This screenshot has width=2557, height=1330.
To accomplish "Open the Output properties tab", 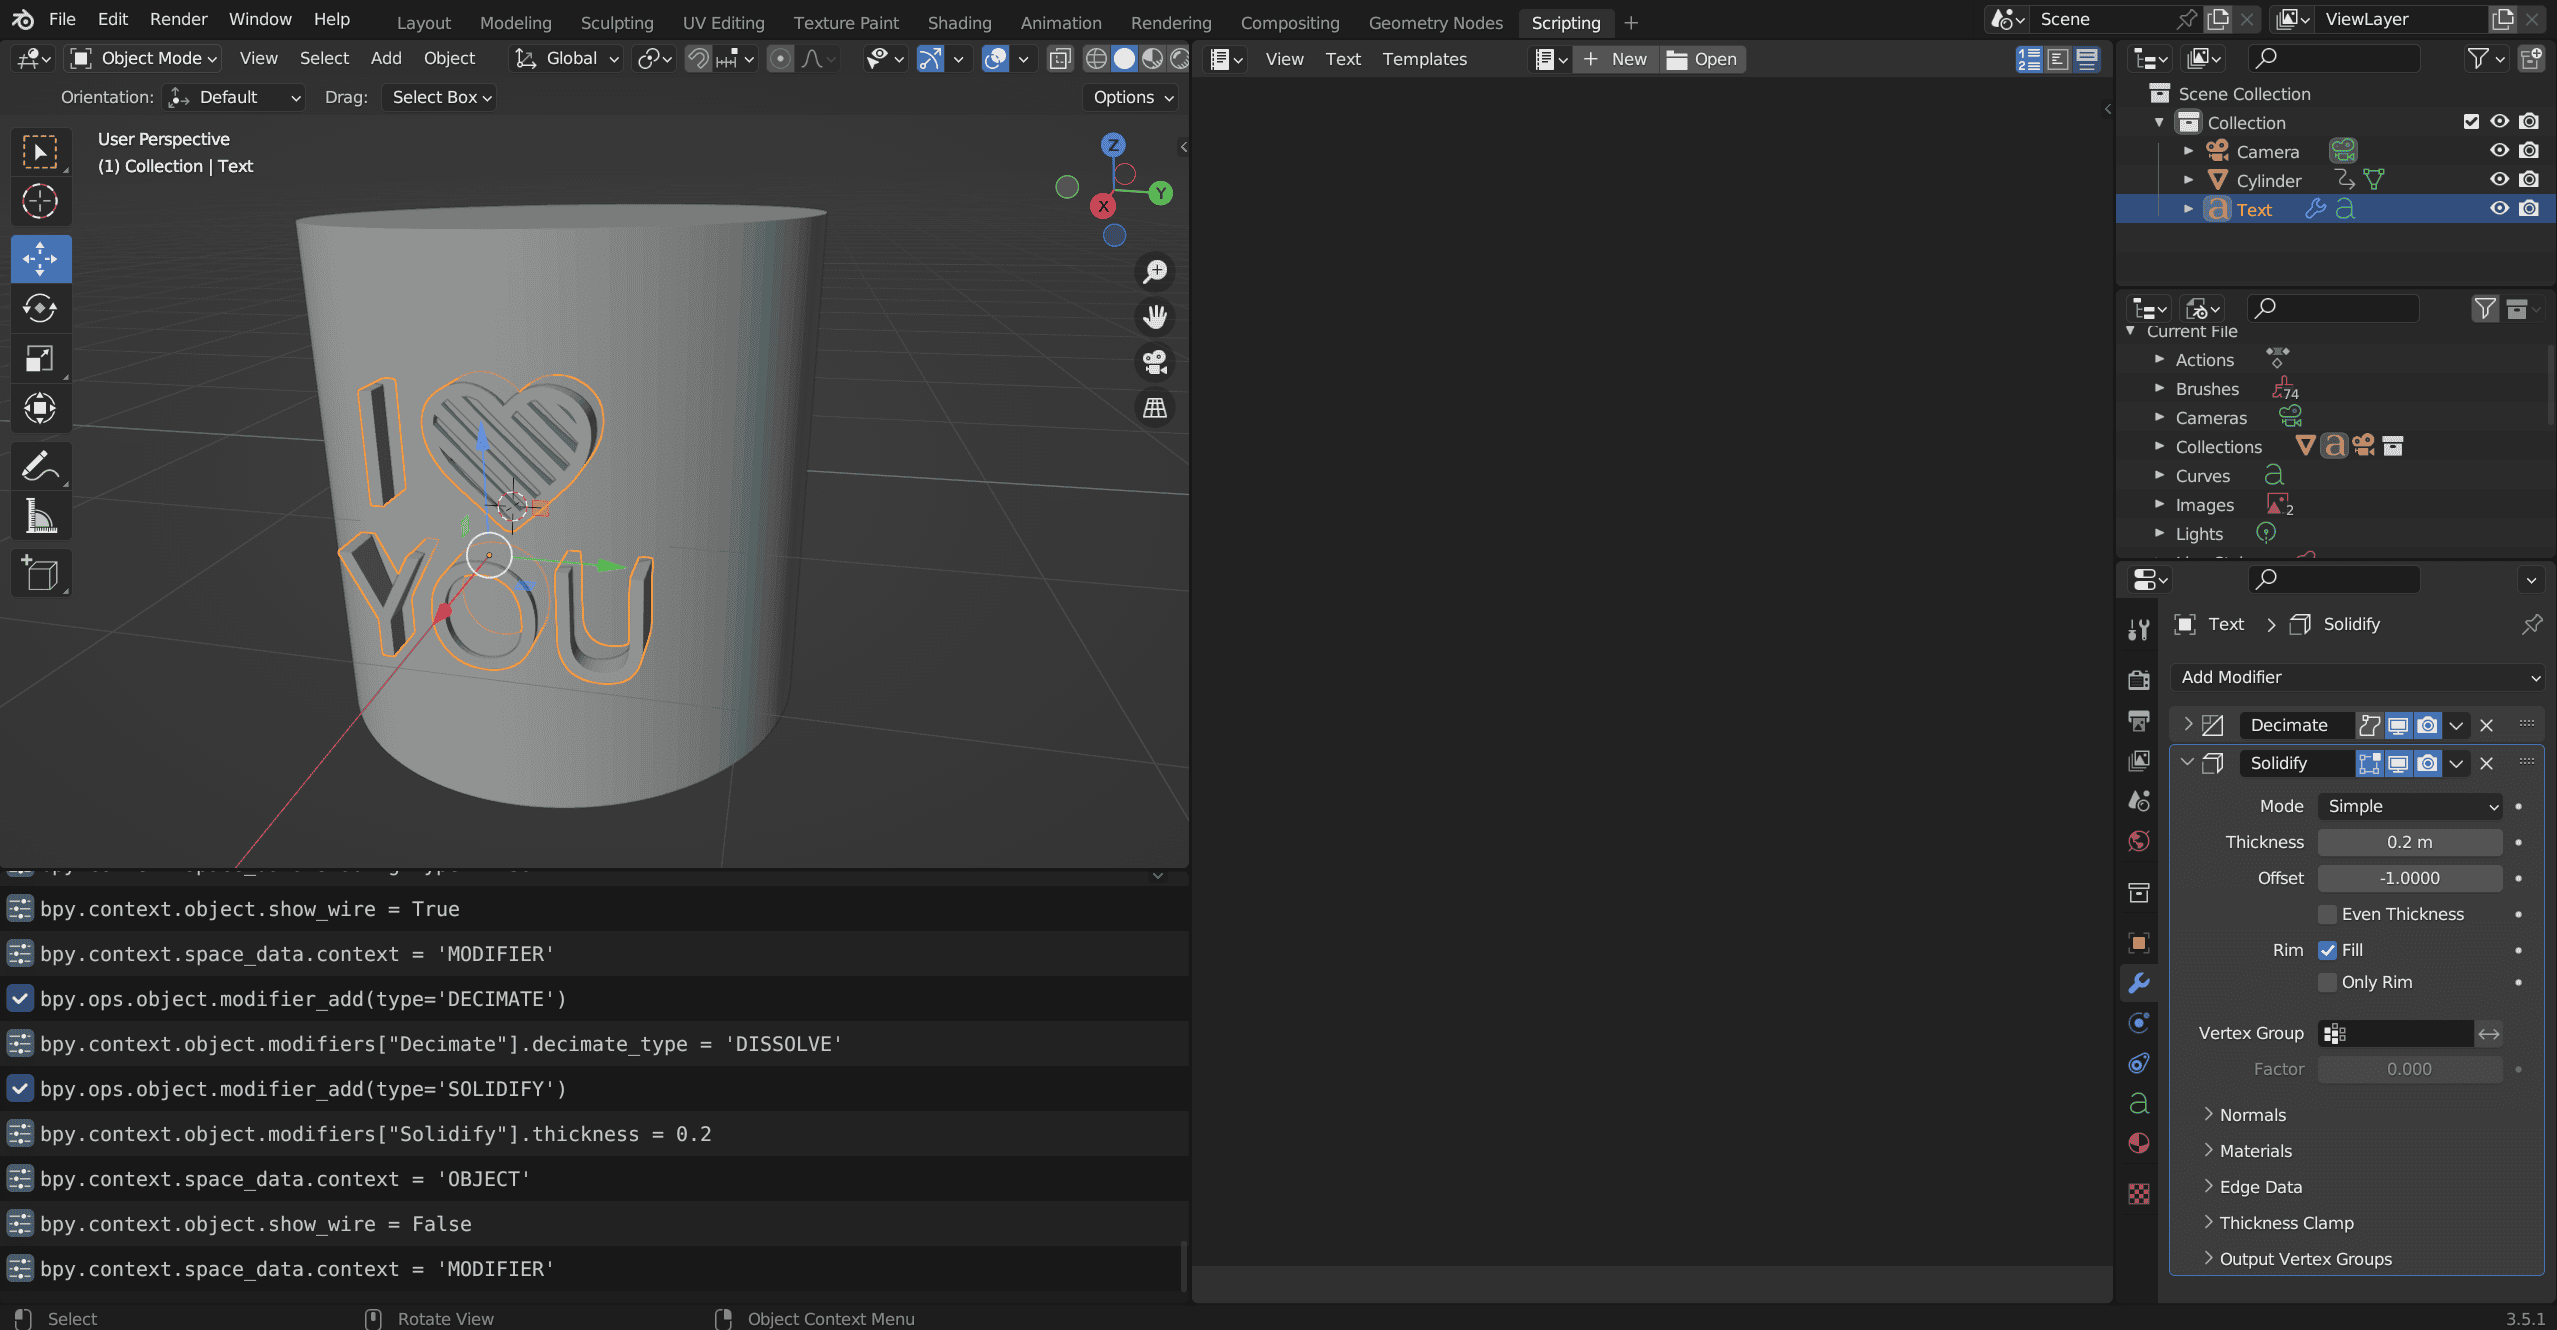I will click(2139, 721).
